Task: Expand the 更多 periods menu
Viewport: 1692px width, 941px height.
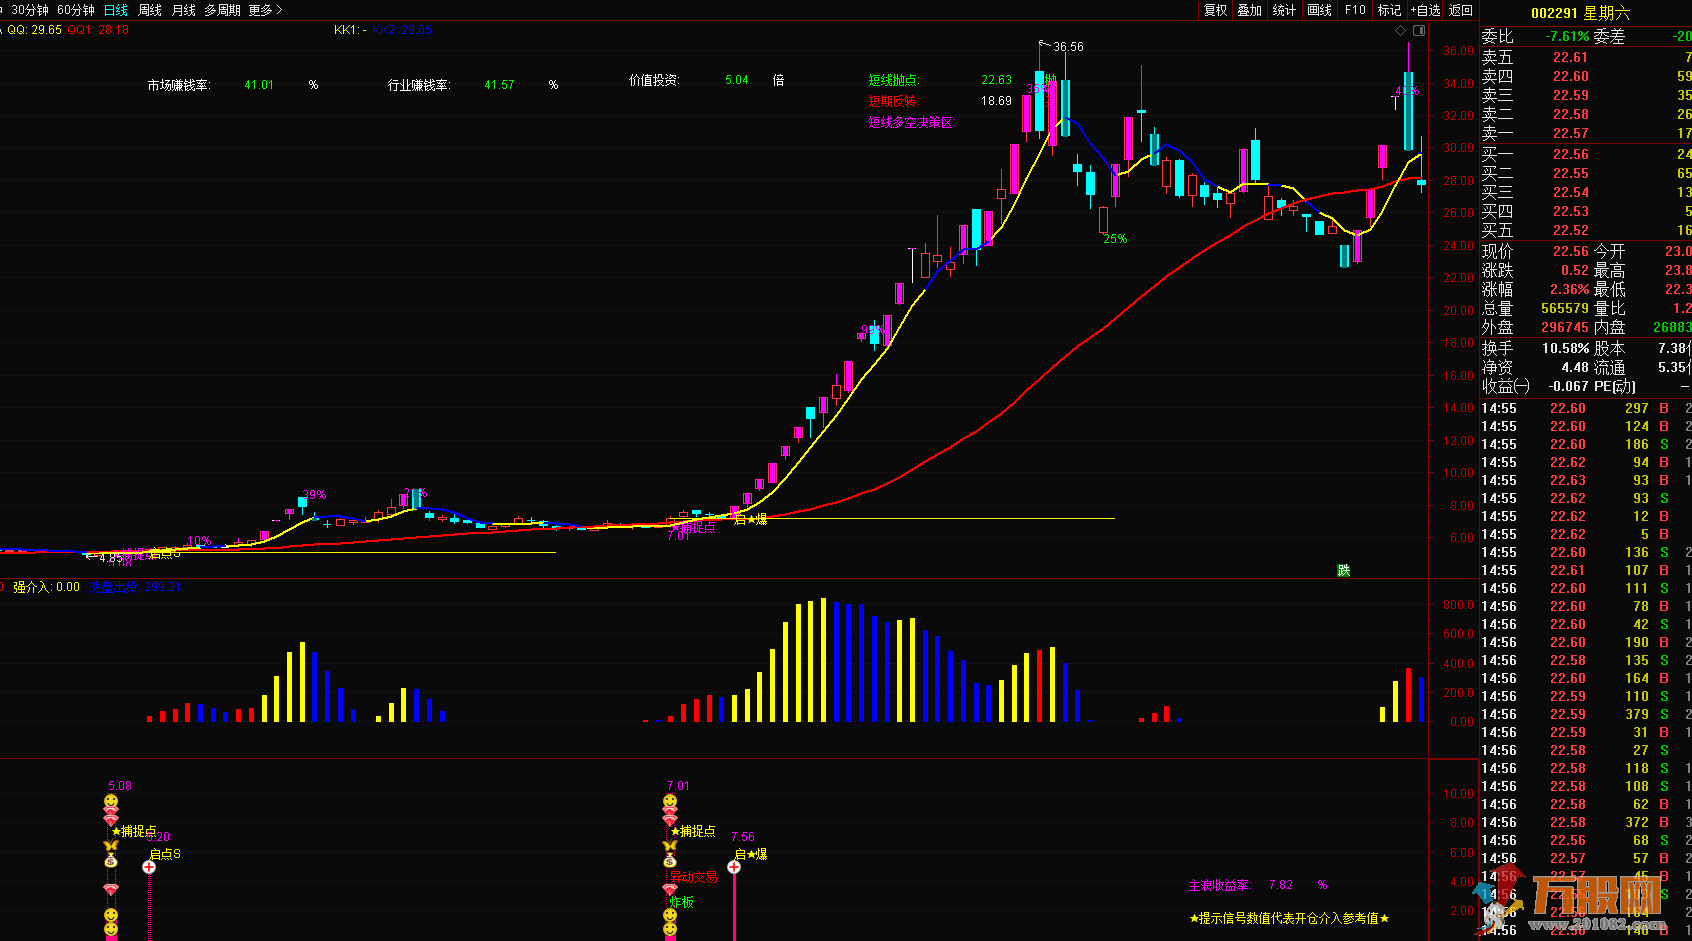Action: click(265, 10)
